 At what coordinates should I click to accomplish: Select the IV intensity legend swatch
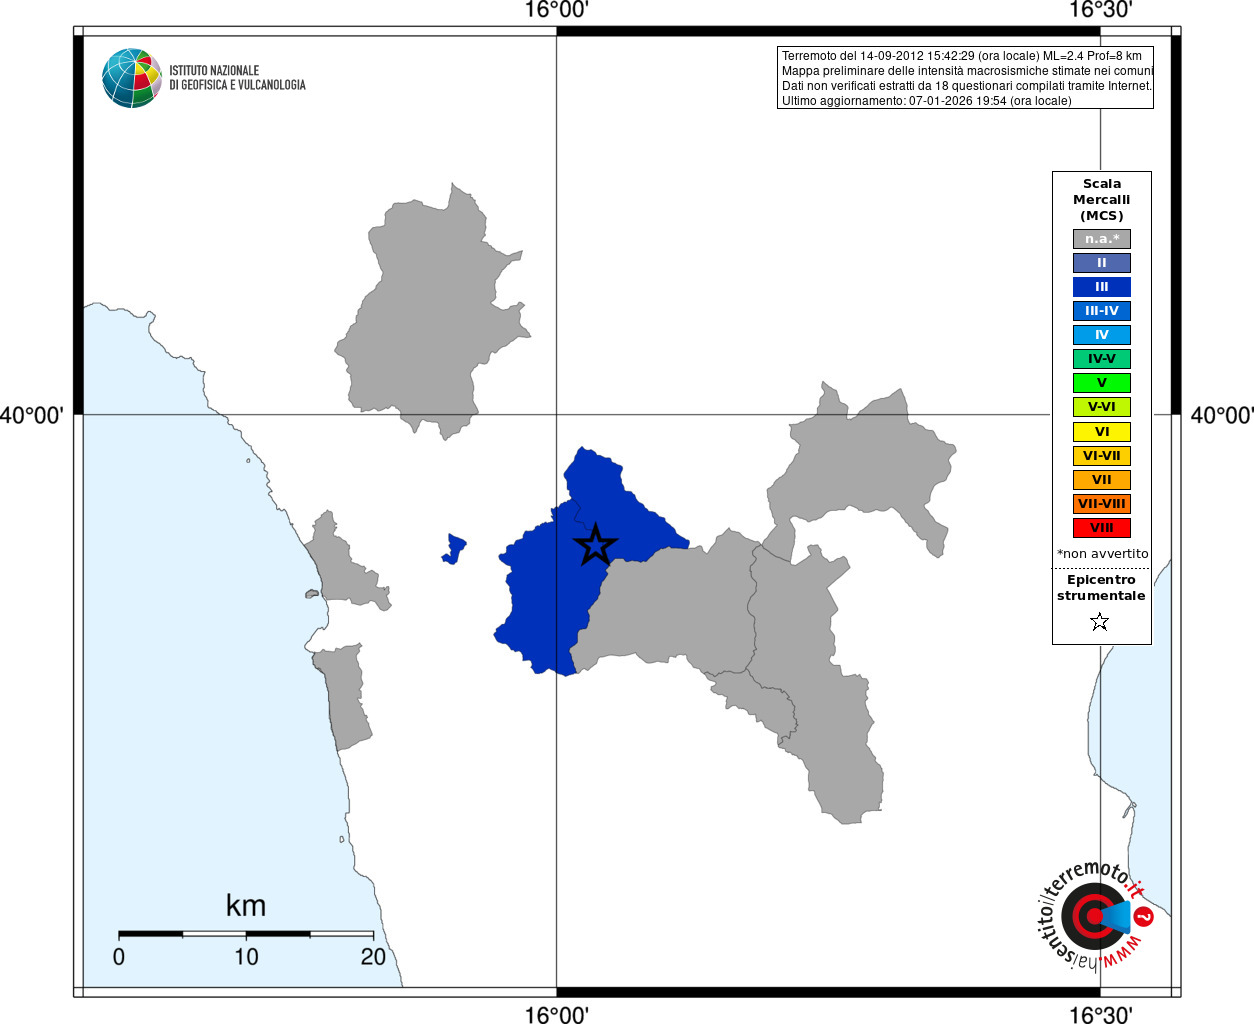click(x=1102, y=335)
